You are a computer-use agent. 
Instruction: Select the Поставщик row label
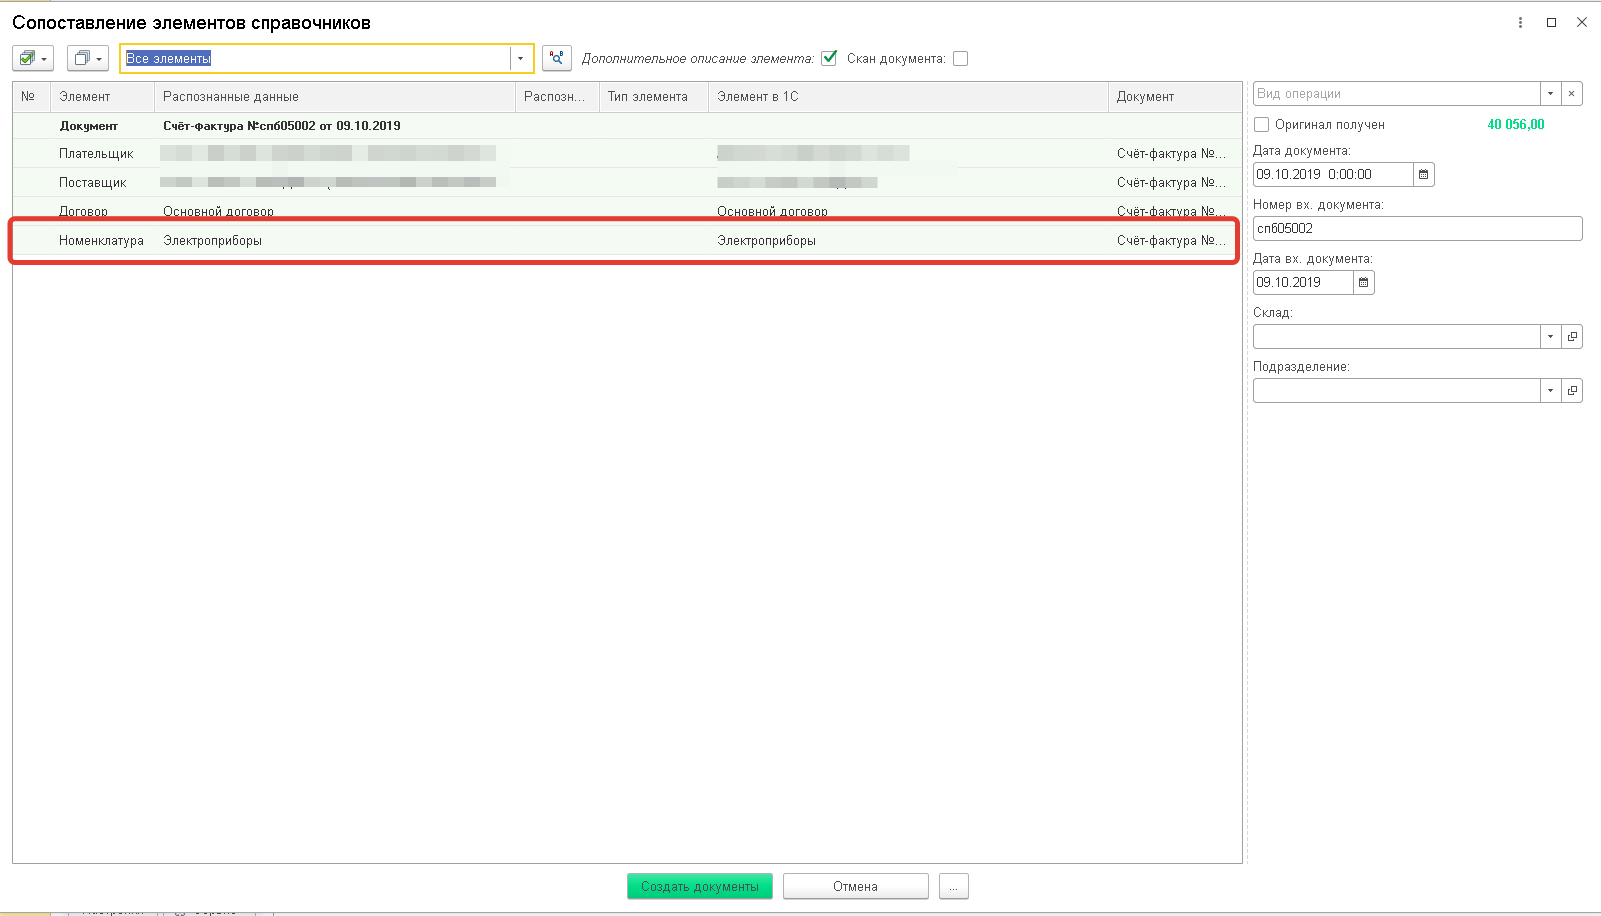[93, 183]
